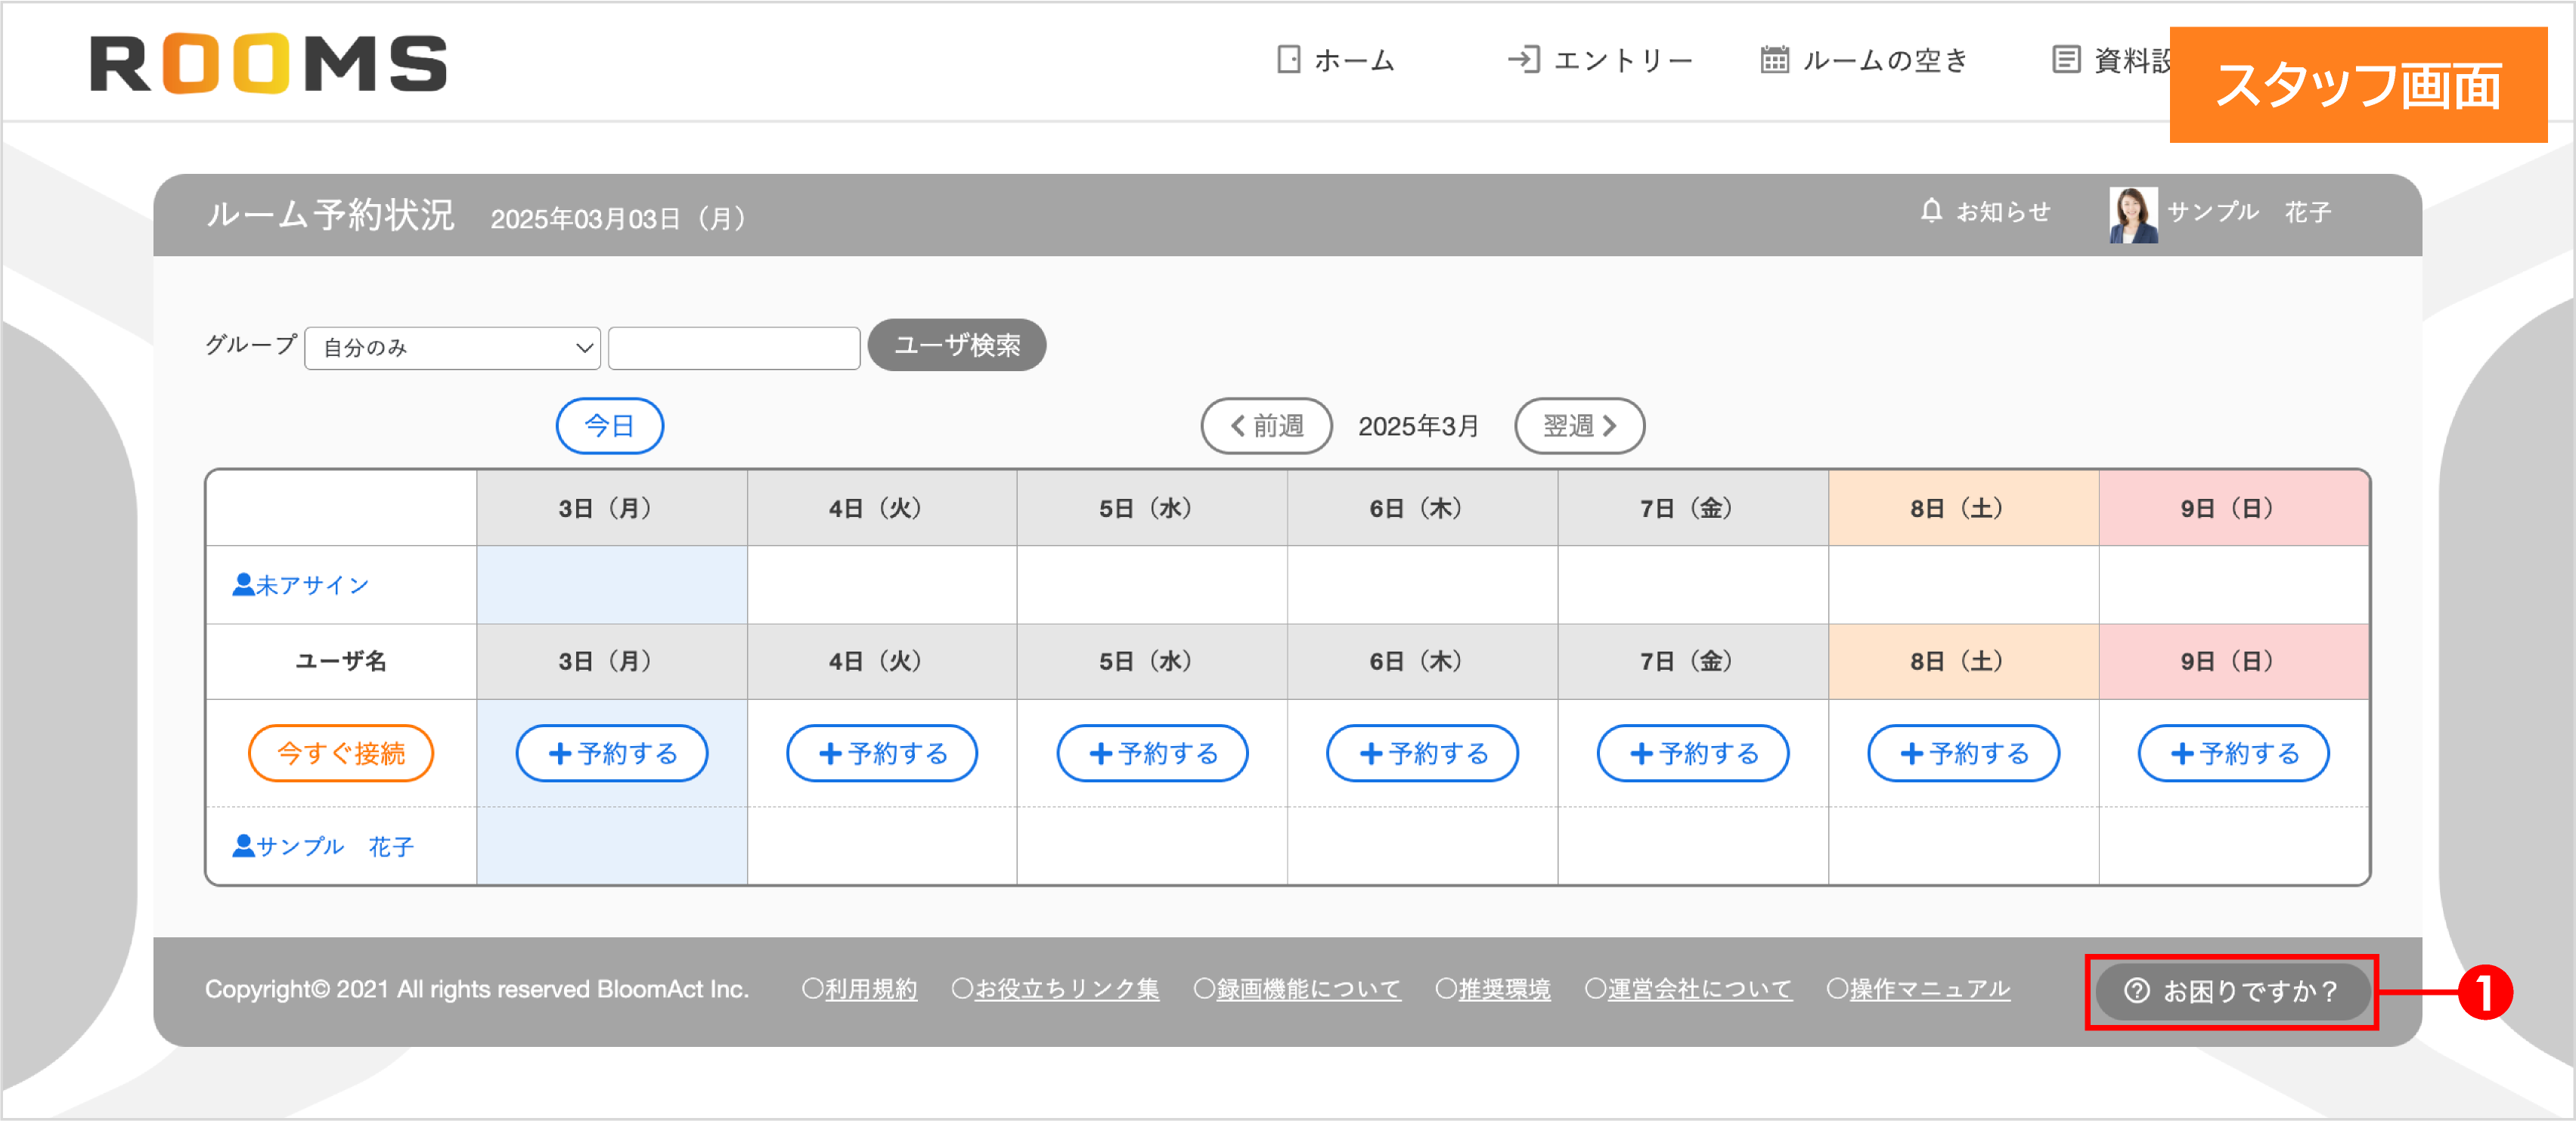The image size is (2576, 1121).
Task: Advance to next week with 翌週
Action: click(1579, 425)
